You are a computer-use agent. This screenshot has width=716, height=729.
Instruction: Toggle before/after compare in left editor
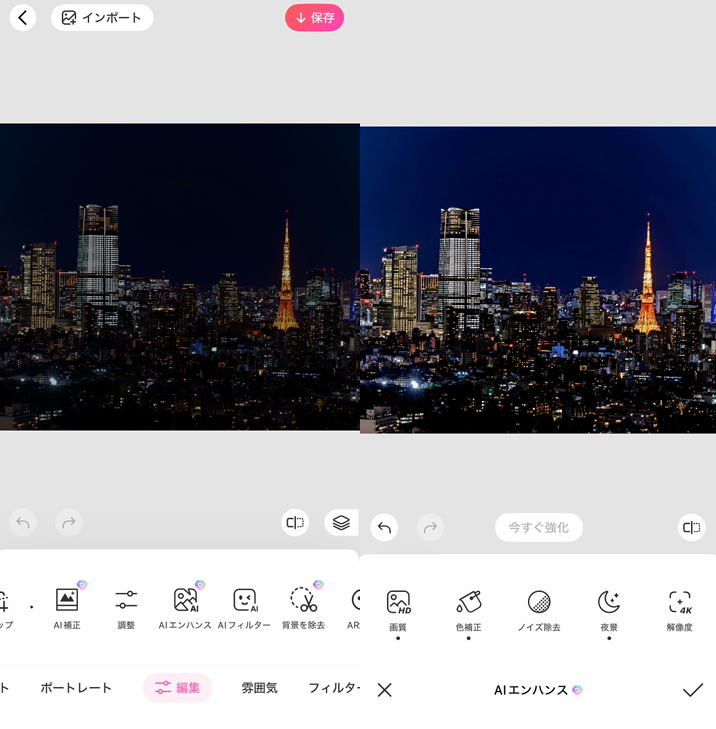coord(295,523)
